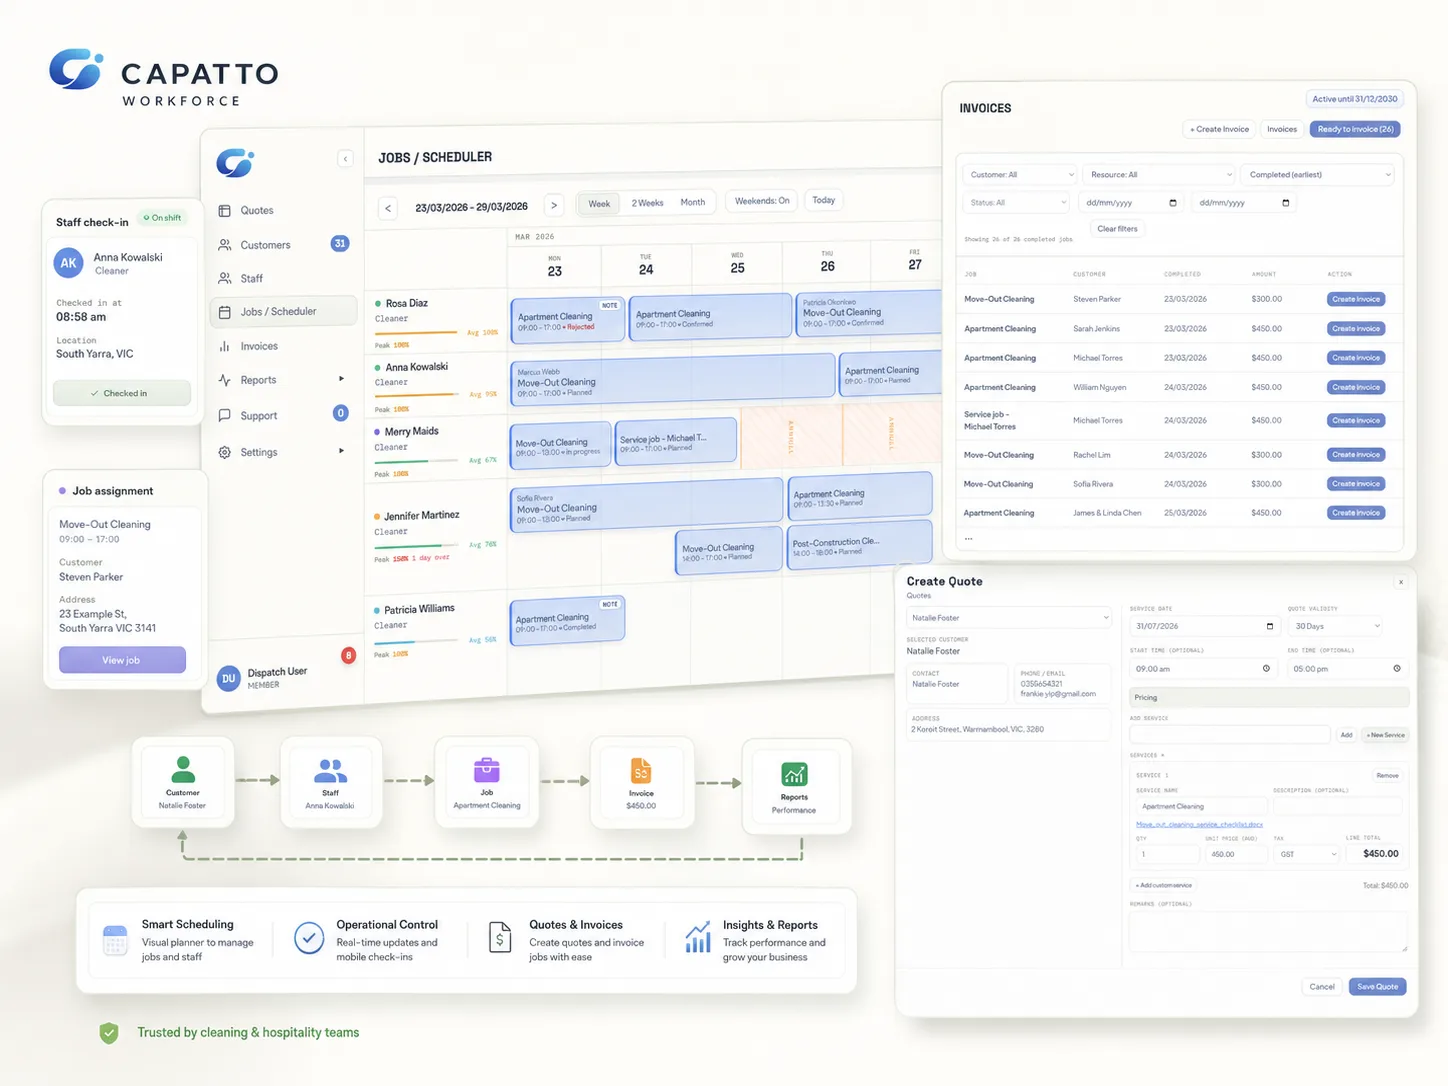Switch scheduler to Week view
This screenshot has height=1086, width=1448.
[599, 204]
